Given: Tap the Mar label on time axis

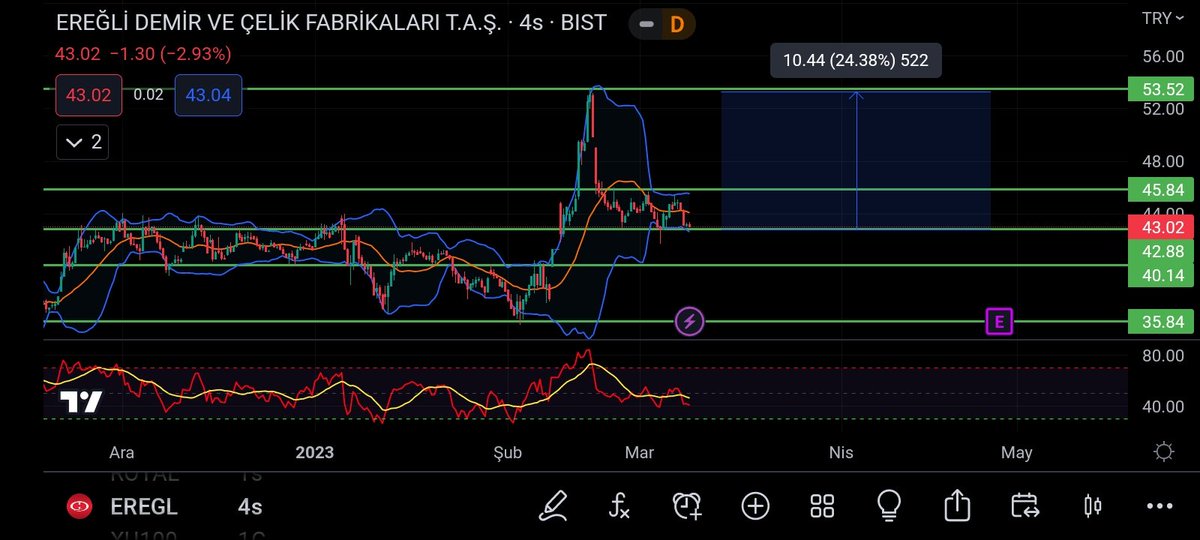Looking at the screenshot, I should pyautogui.click(x=639, y=452).
